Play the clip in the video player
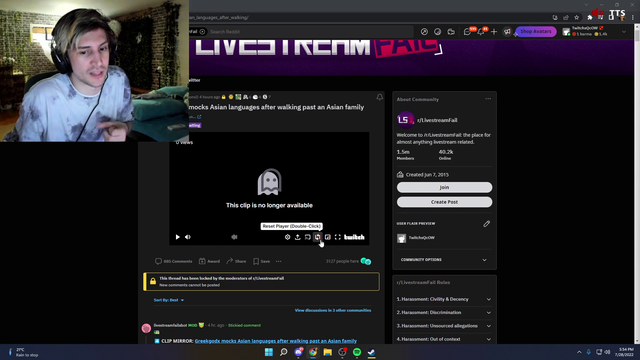Viewport: 640px width, 360px height. pyautogui.click(x=178, y=237)
